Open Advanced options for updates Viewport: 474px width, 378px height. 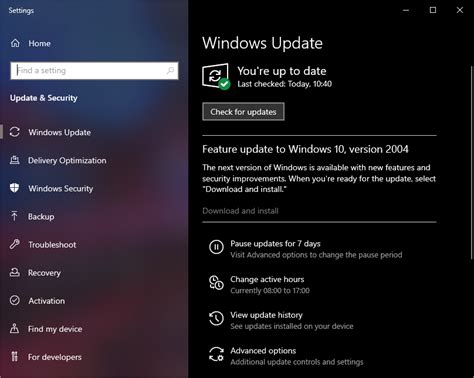coord(263,351)
